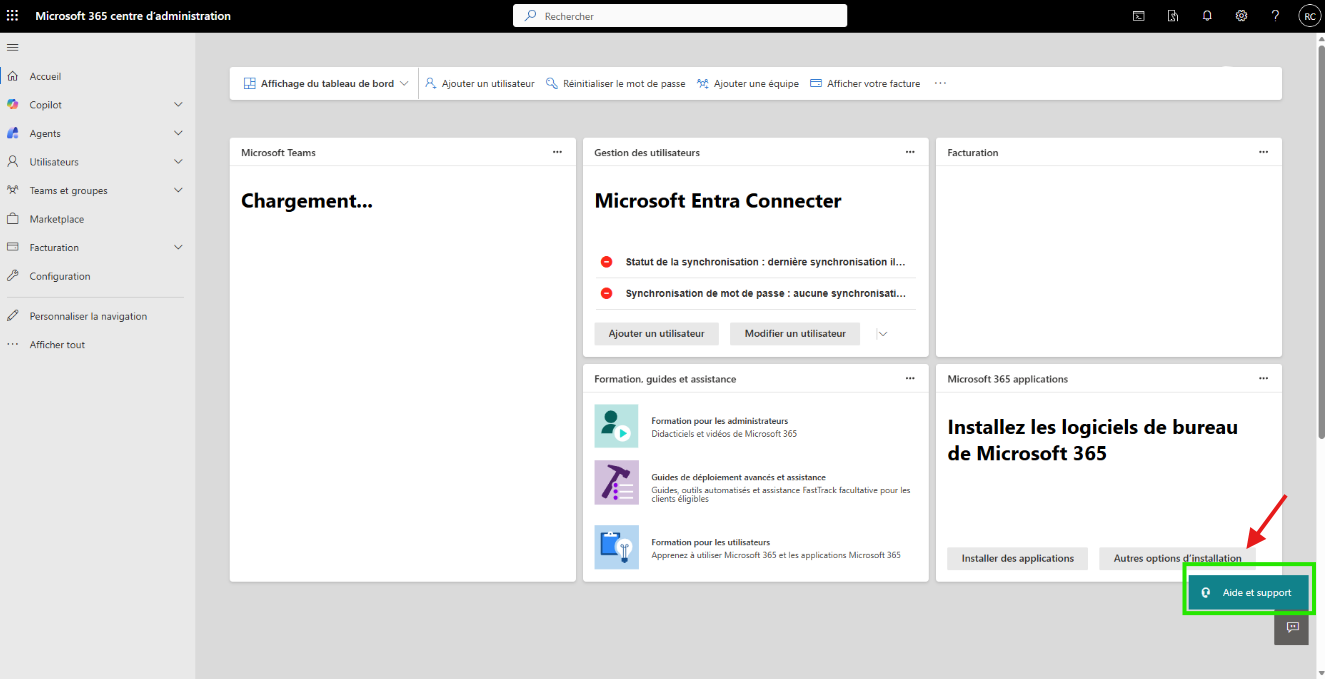Click the feedback chat icon button
Viewport: 1325px width, 679px height.
coord(1292,628)
